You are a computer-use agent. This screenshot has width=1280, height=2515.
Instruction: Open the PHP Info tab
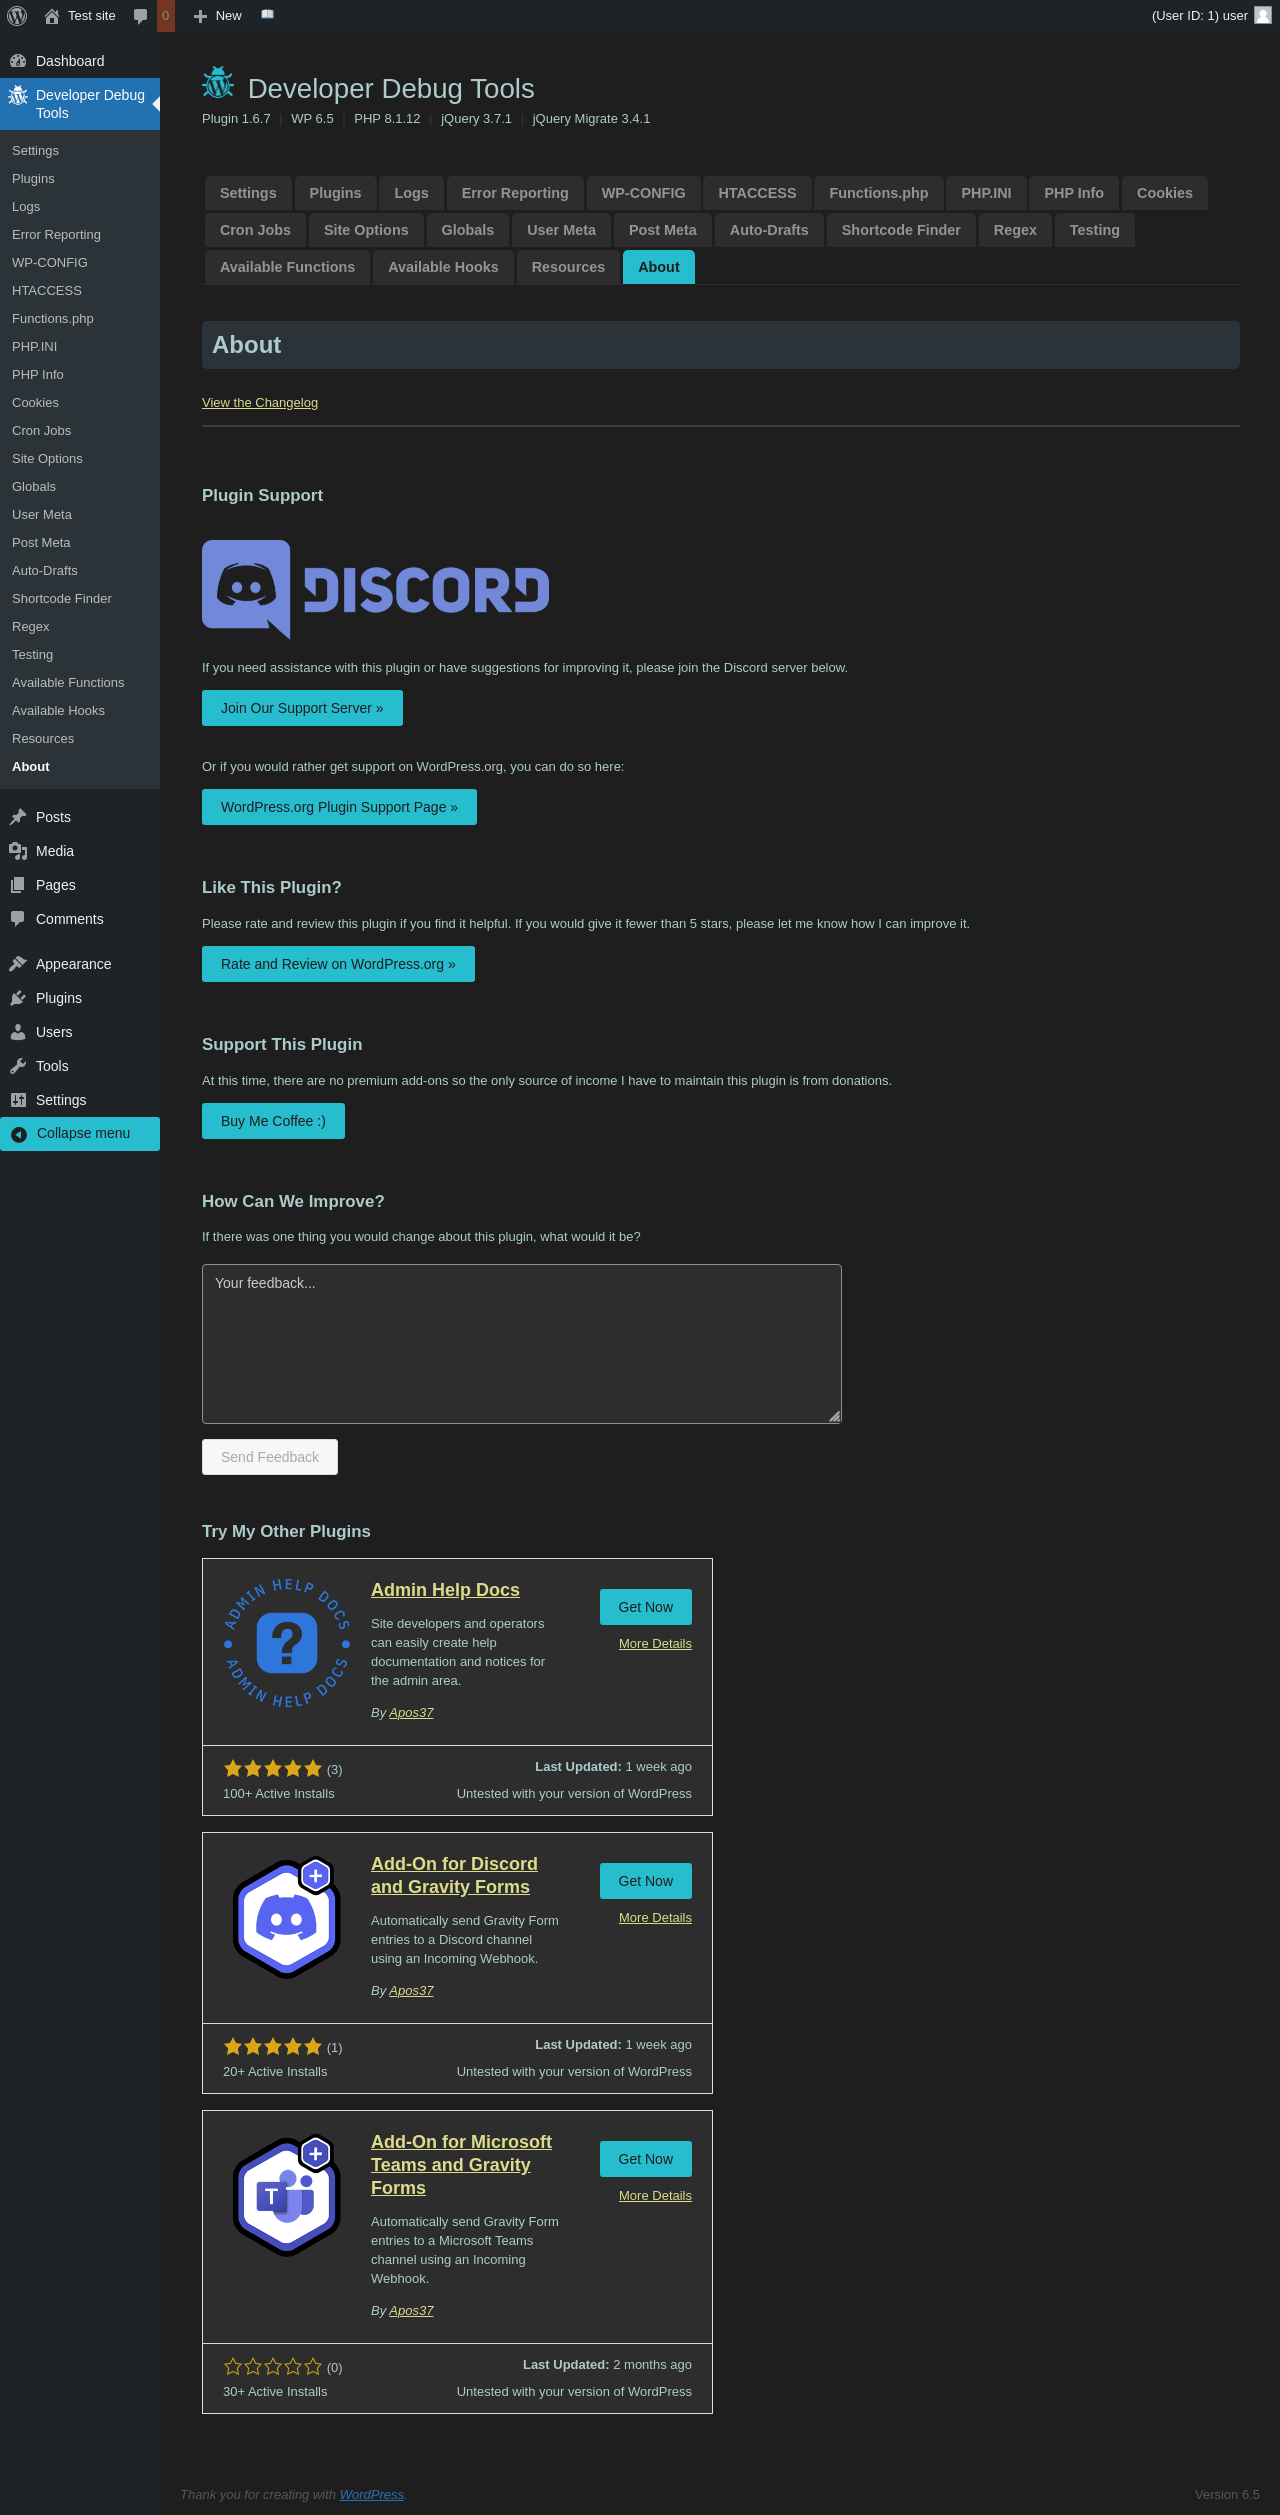pos(1074,193)
